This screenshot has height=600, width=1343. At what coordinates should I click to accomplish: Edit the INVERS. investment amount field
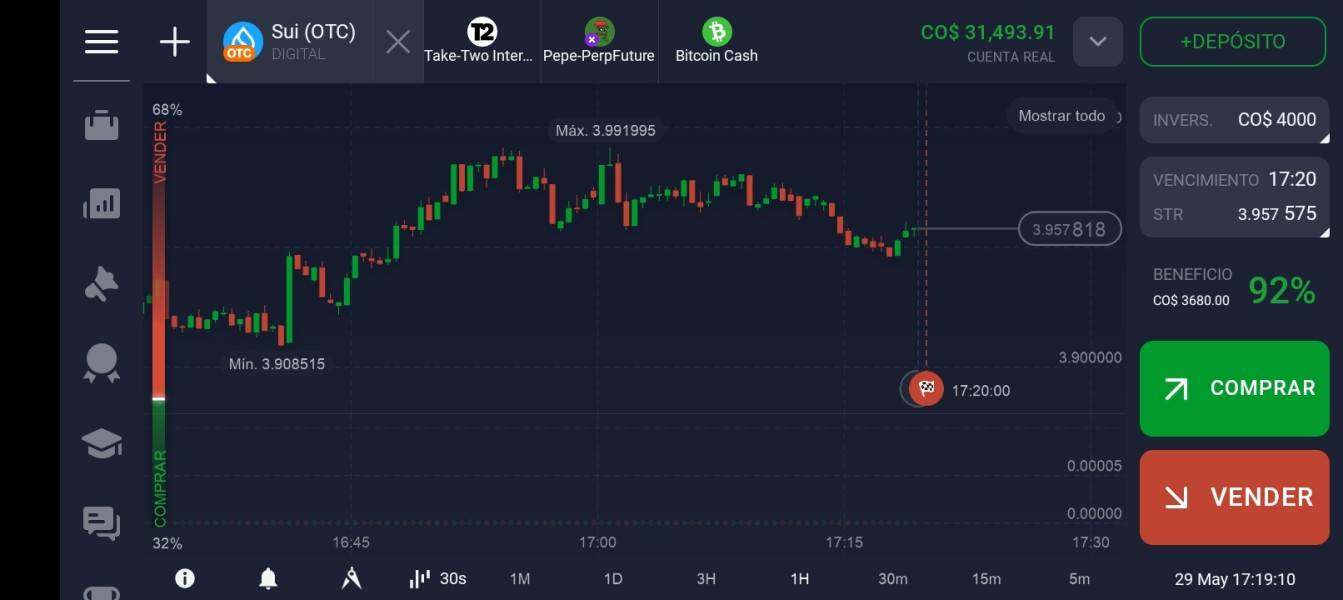pos(1235,120)
